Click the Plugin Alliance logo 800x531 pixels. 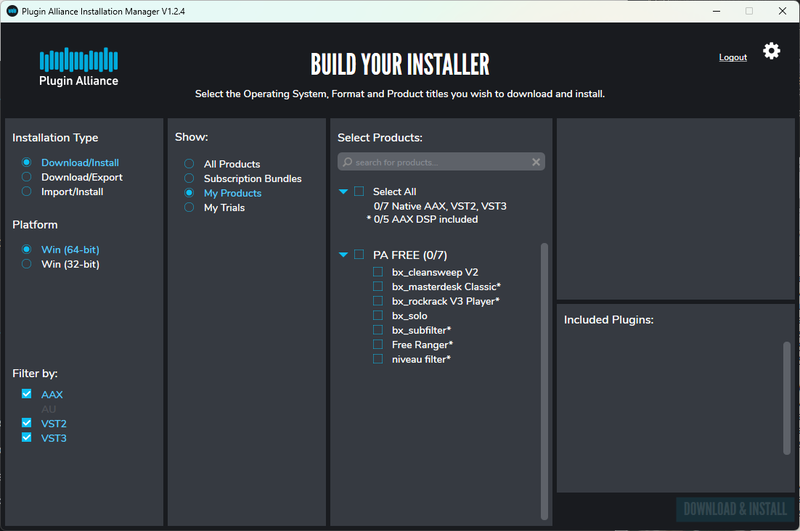coord(79,67)
